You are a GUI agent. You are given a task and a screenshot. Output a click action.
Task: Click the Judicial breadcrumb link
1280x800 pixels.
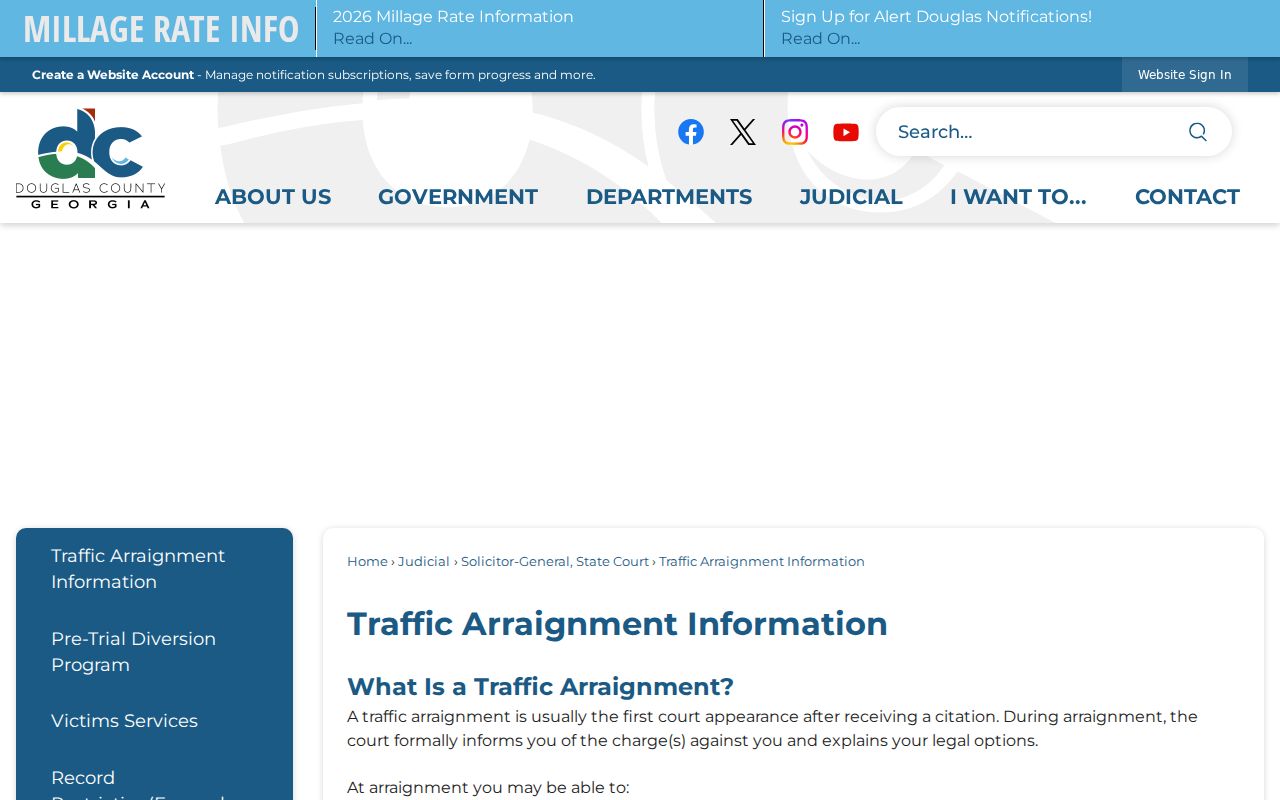tap(424, 562)
